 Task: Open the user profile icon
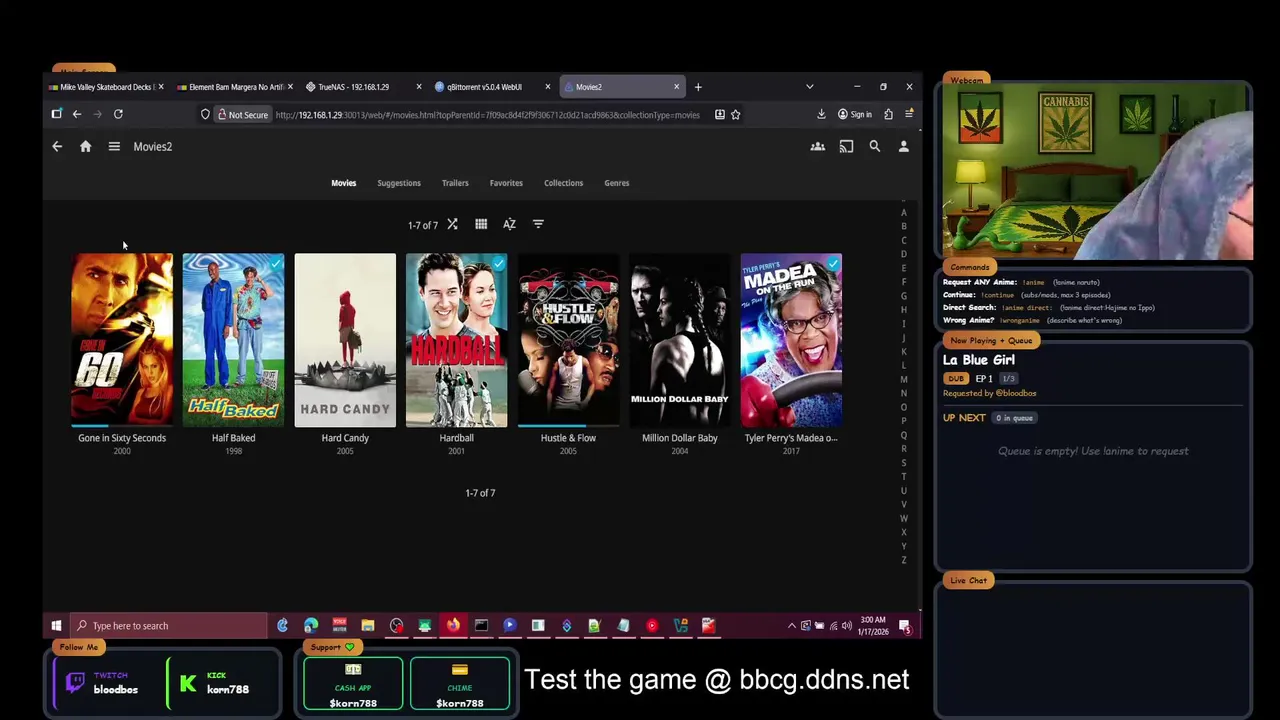903,146
